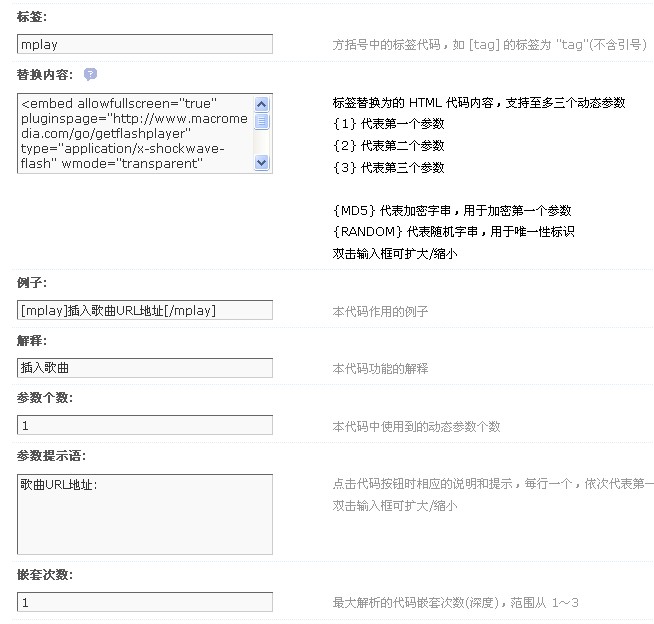
Task: Click the label 替换内容:
Action: tap(45, 75)
